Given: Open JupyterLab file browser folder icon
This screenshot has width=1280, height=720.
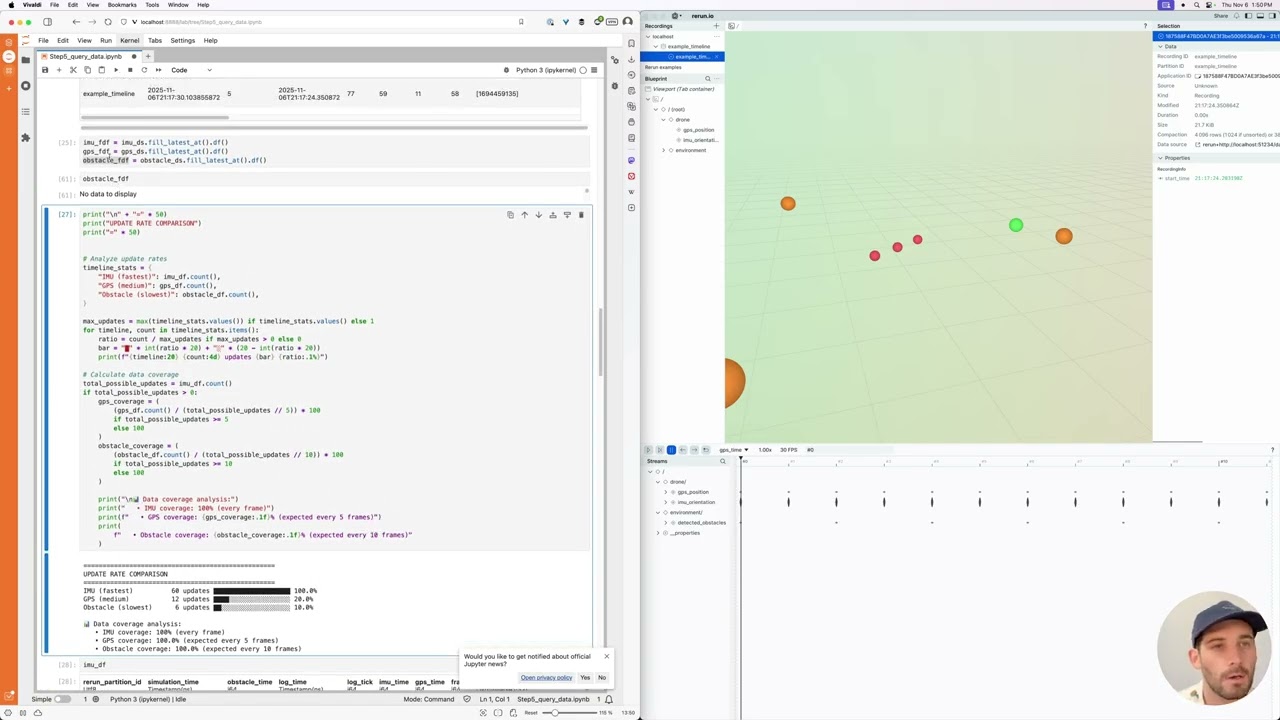Looking at the screenshot, I should (x=26, y=58).
